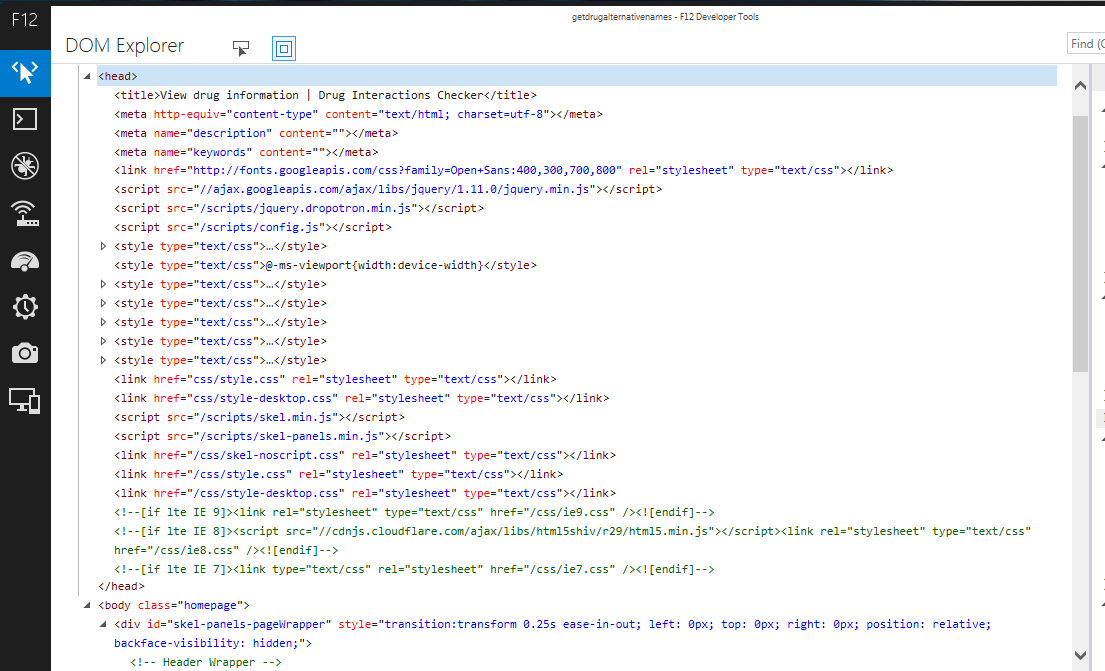The height and width of the screenshot is (671, 1105).
Task: Click the F12 Developer Tools window title
Action: coord(665,17)
